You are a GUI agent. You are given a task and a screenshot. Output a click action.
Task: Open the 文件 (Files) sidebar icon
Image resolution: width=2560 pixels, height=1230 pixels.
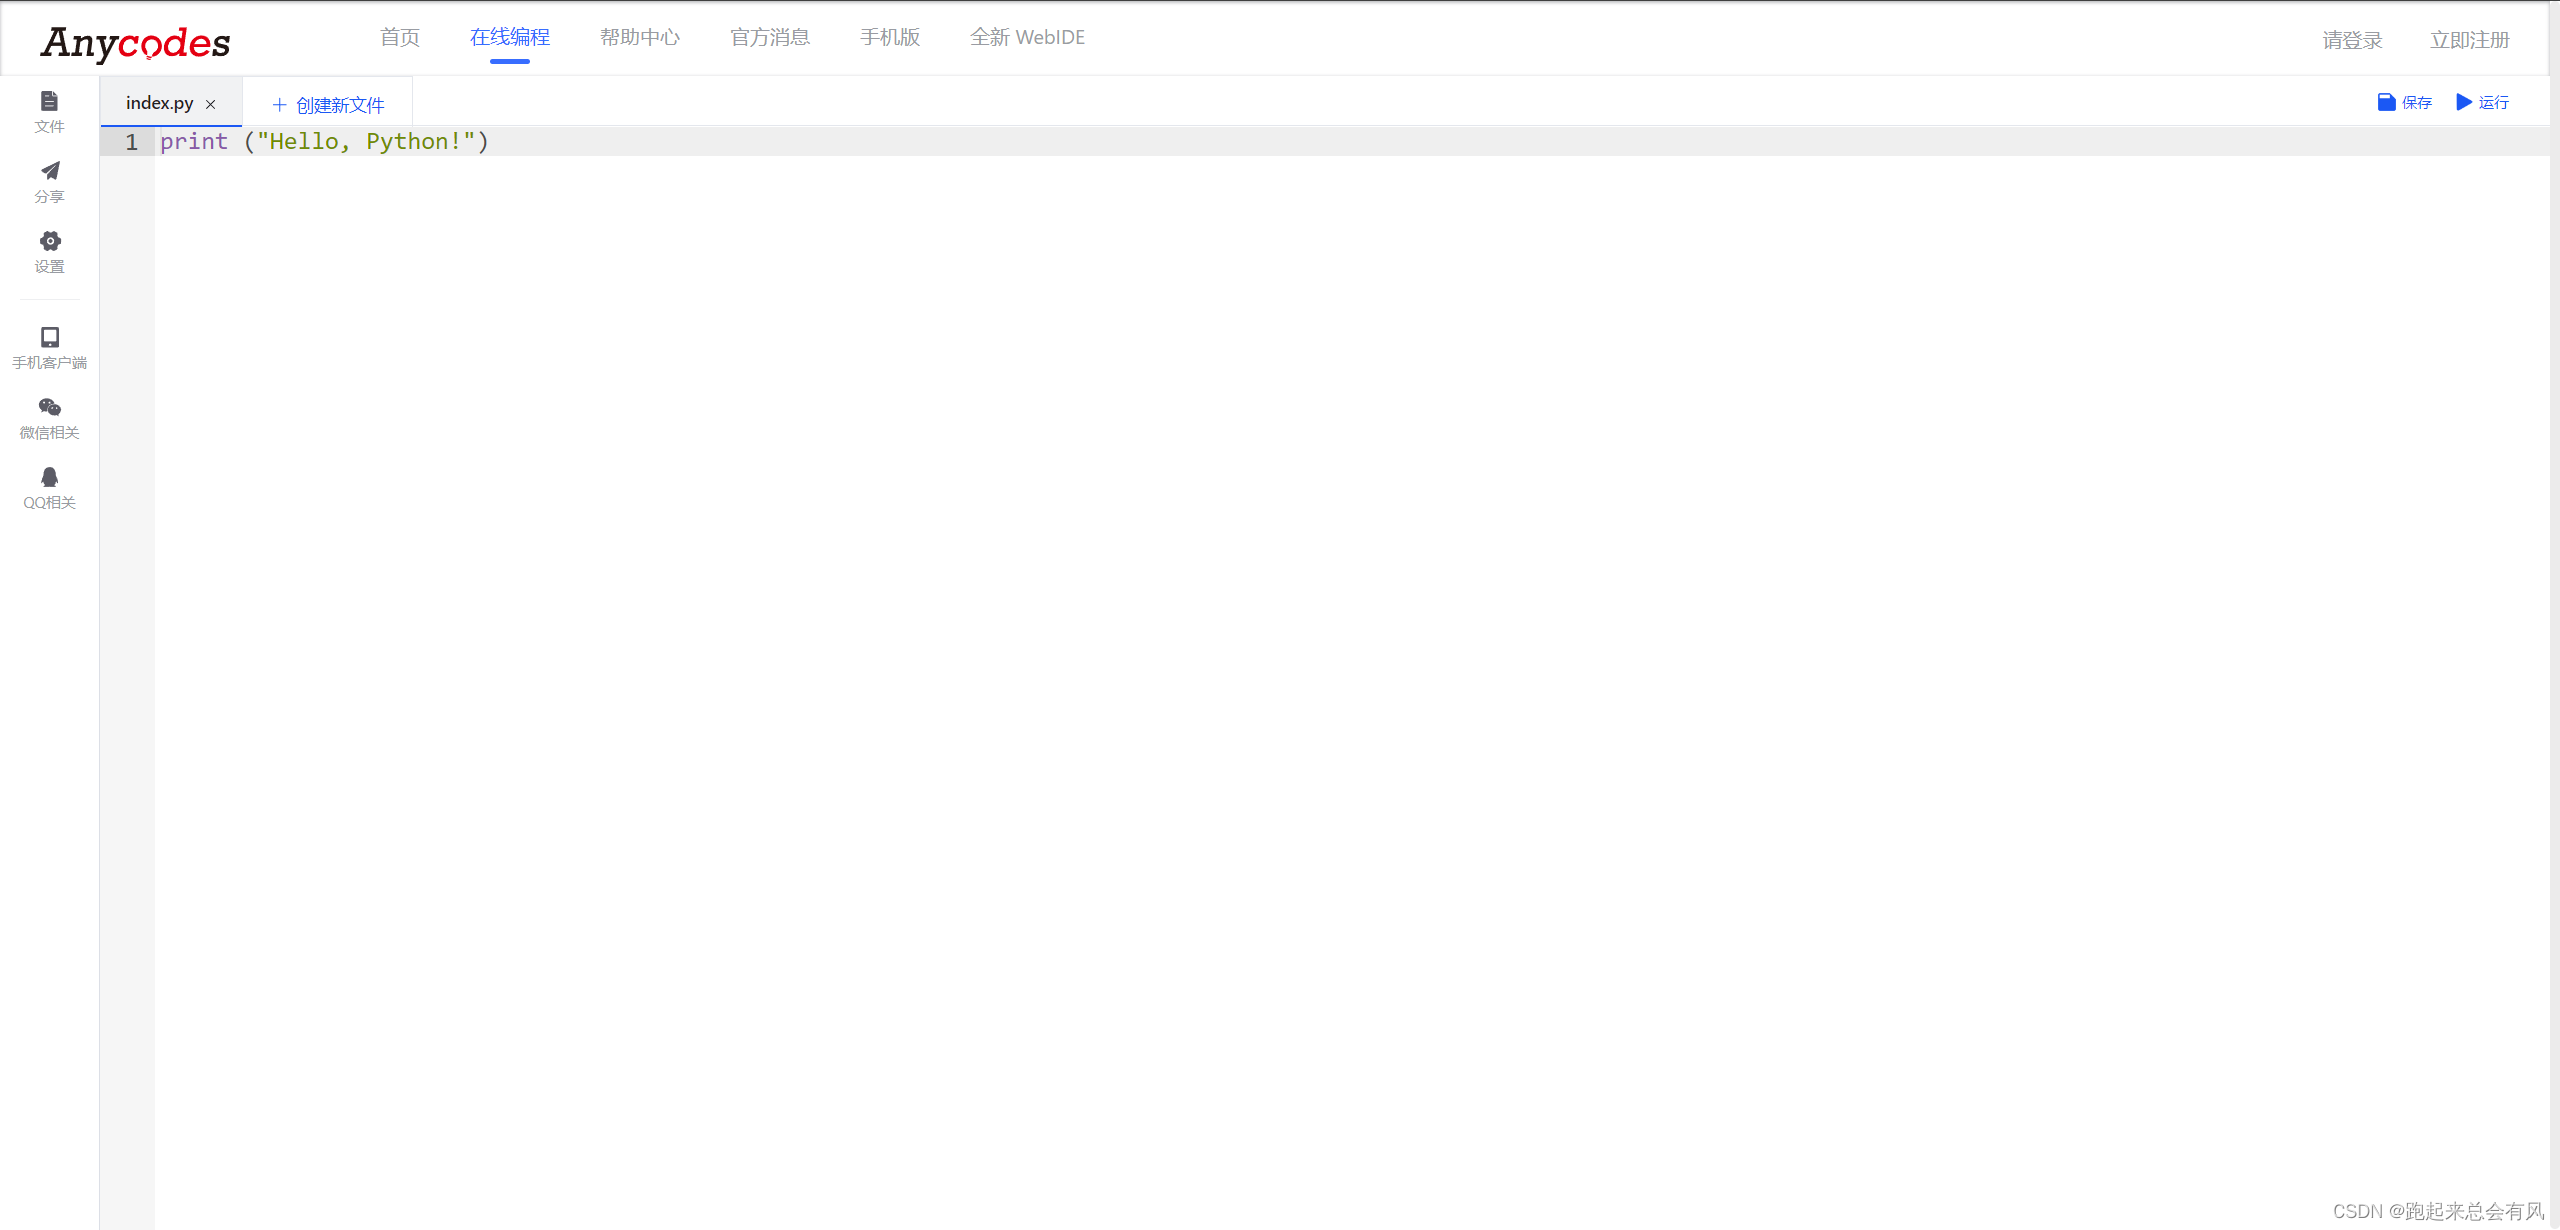[49, 103]
